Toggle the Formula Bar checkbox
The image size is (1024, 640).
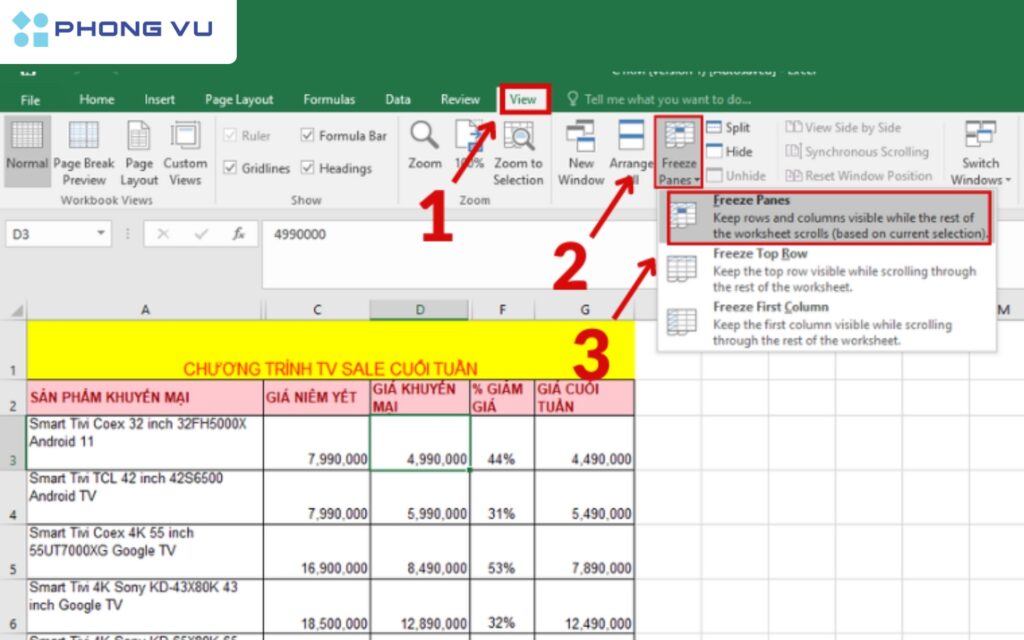(x=308, y=135)
